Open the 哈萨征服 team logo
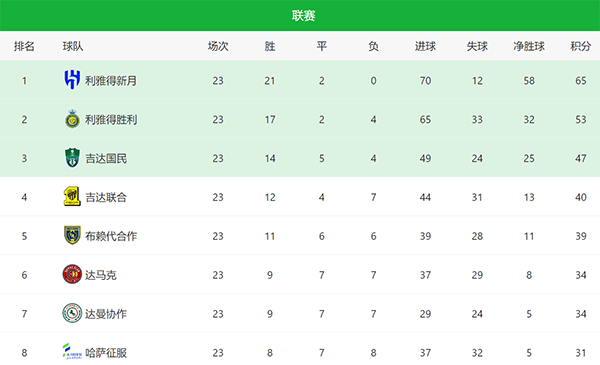 point(72,352)
